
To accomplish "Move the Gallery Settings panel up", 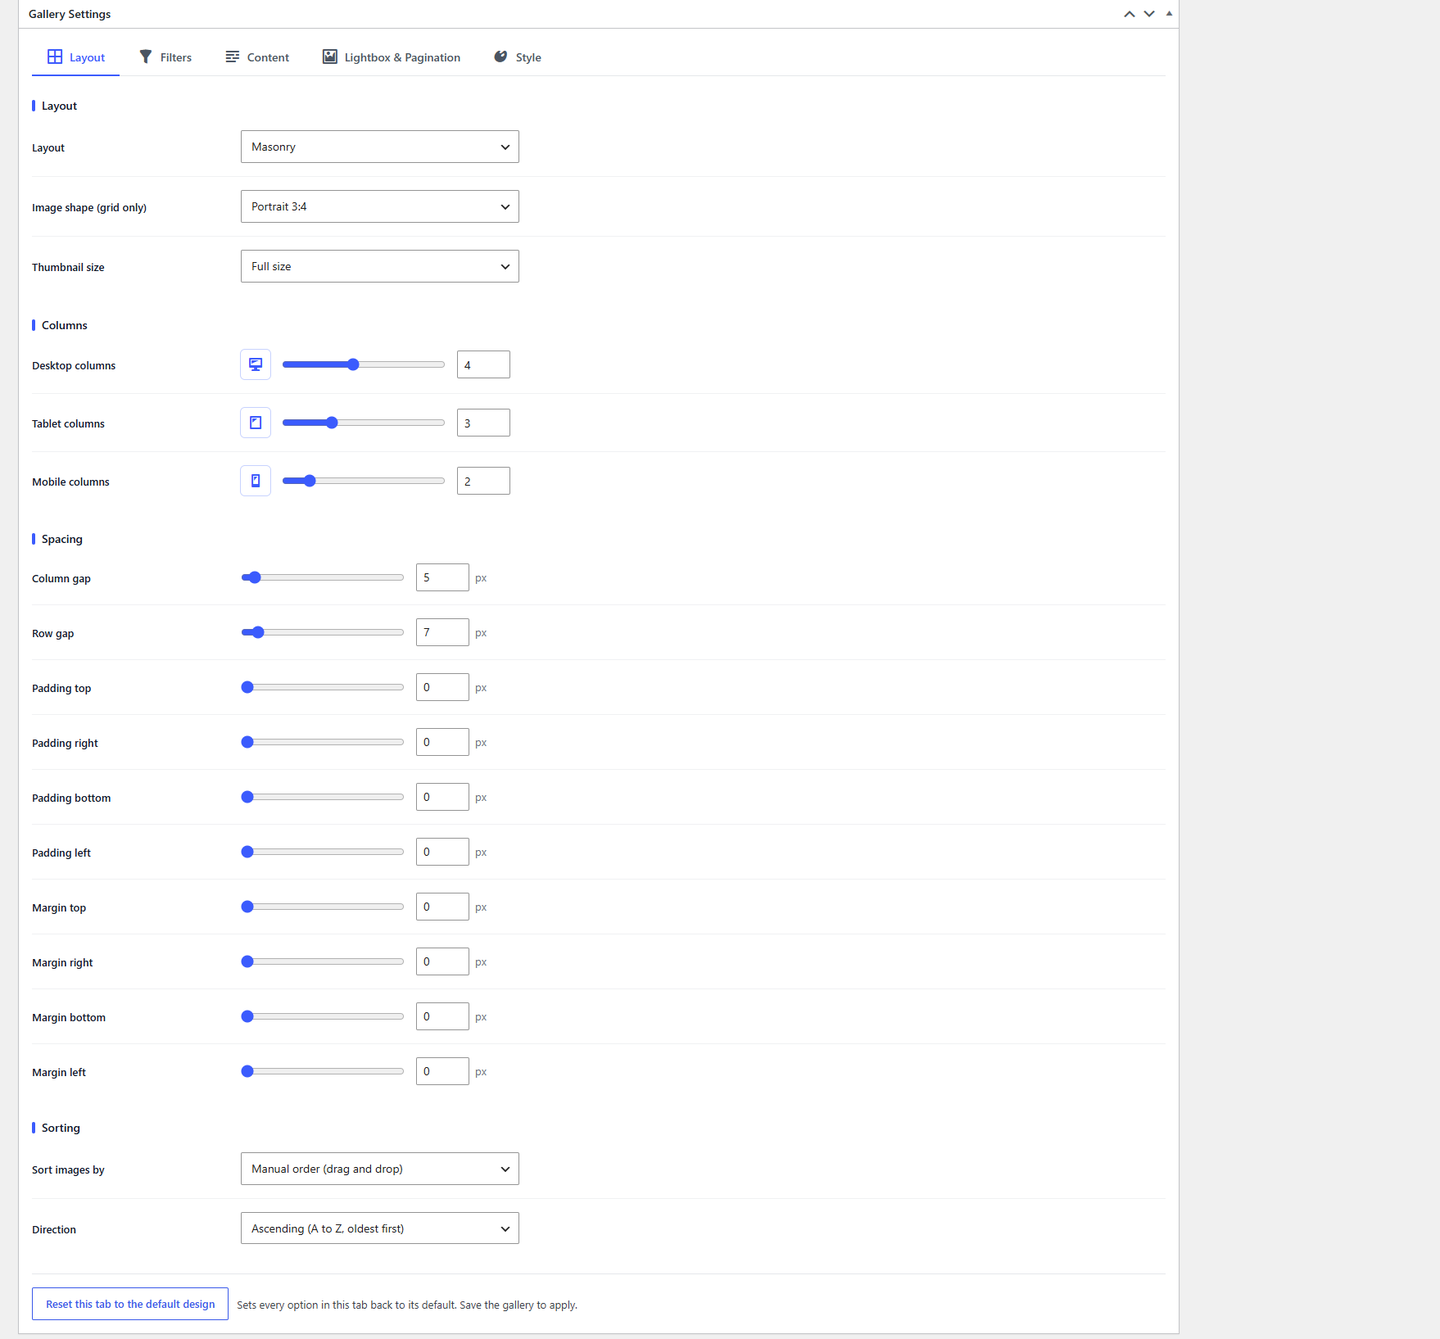I will [x=1129, y=14].
